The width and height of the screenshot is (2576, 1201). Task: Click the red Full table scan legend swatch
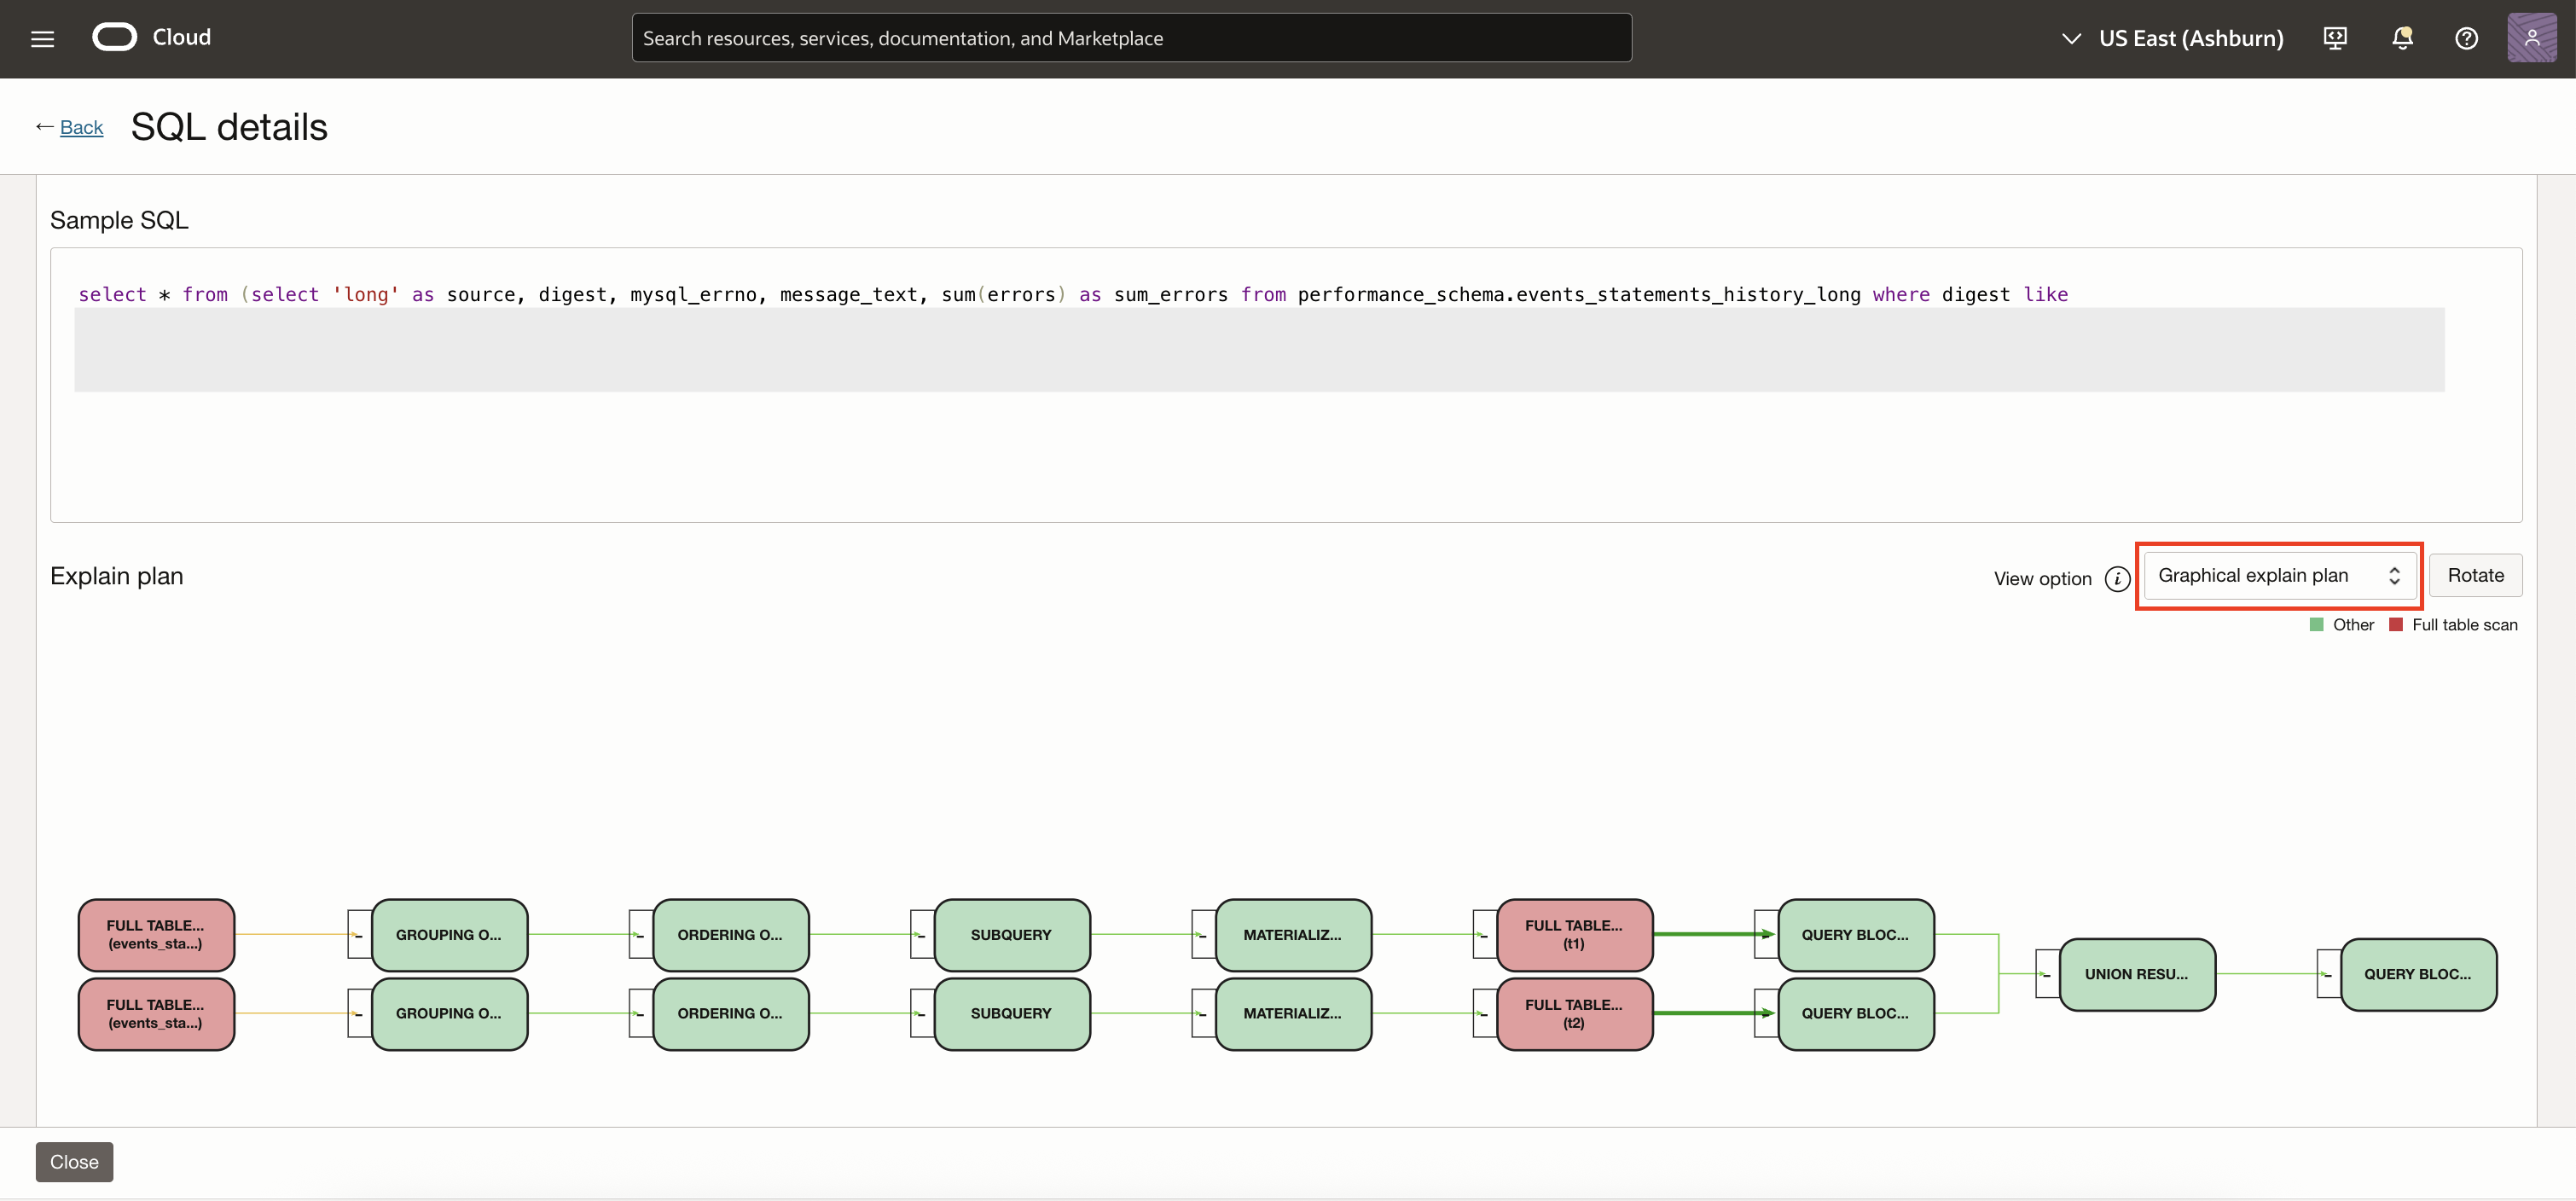[2396, 625]
